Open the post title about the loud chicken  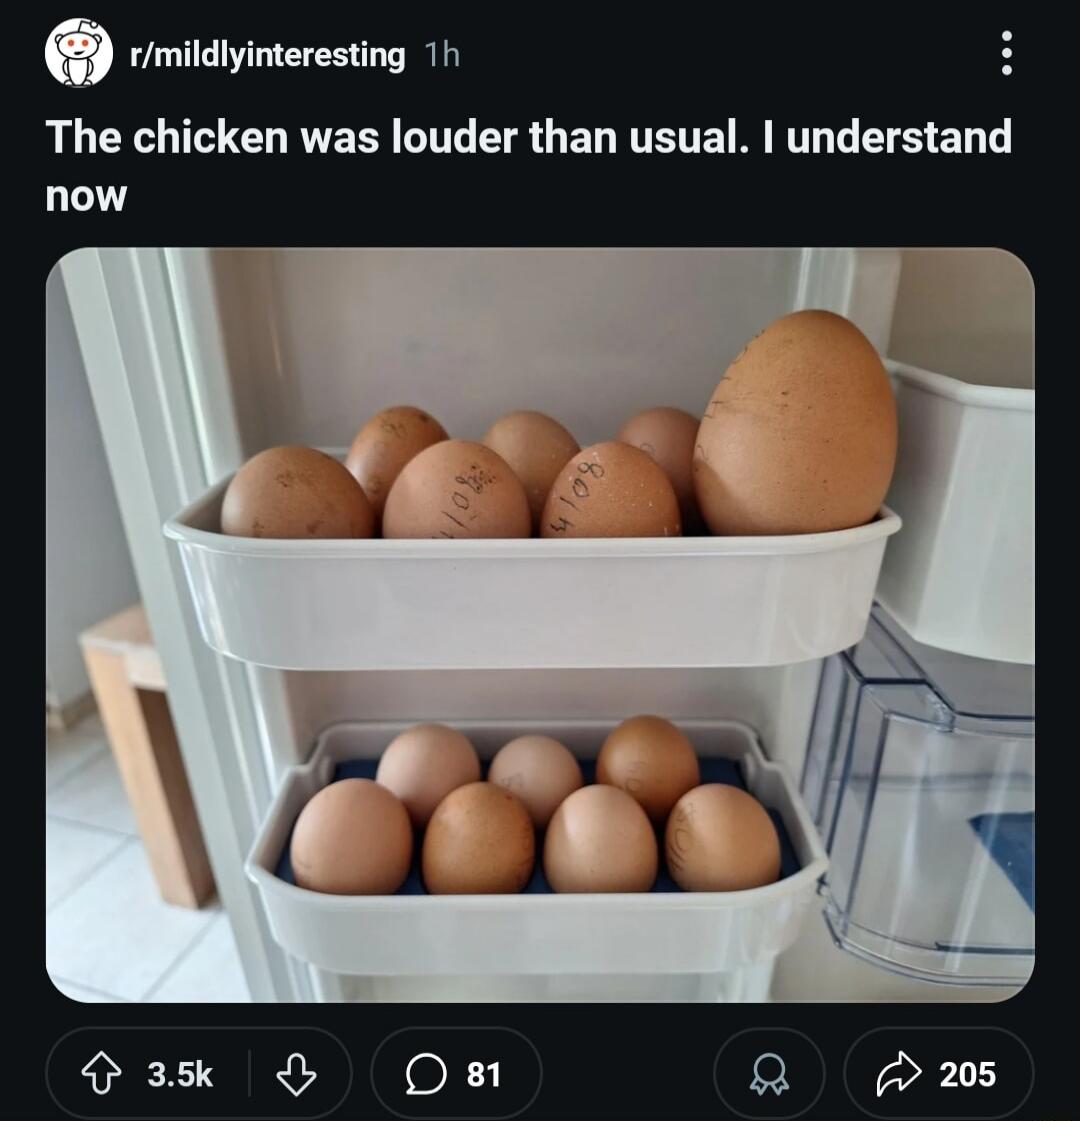pos(528,165)
